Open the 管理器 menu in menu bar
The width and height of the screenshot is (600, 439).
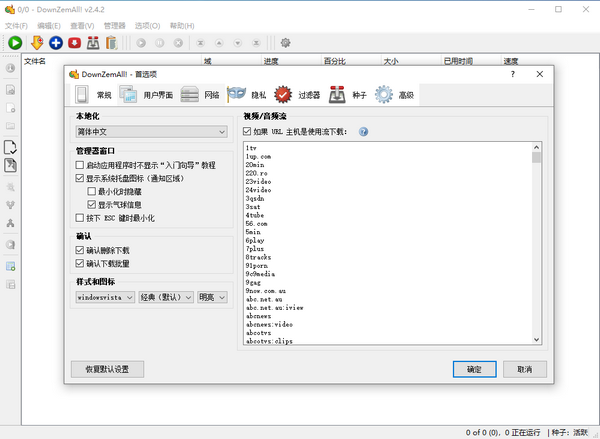click(115, 24)
